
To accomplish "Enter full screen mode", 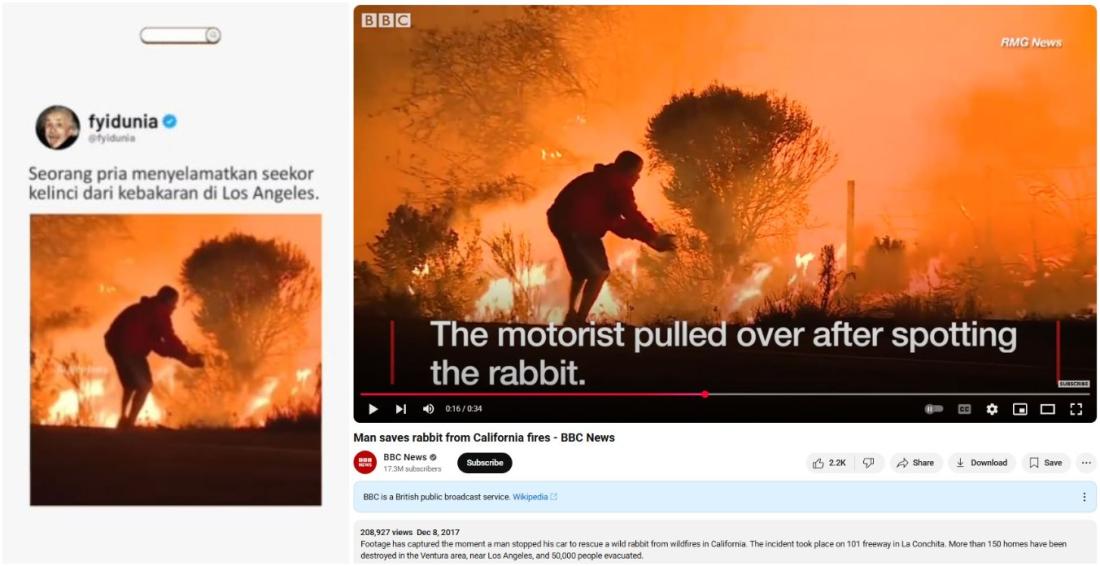I will pos(1075,409).
